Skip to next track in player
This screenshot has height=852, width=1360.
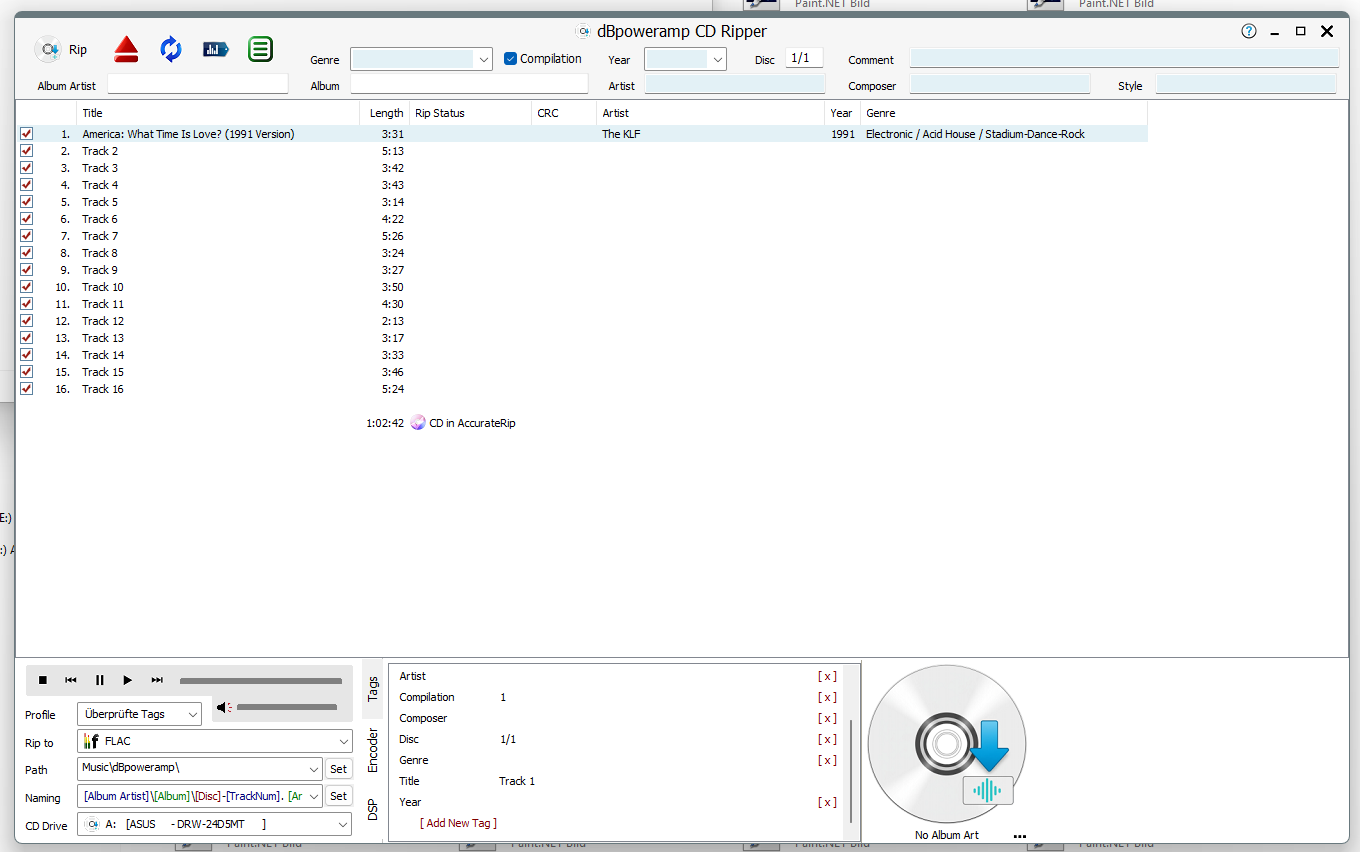click(x=157, y=680)
